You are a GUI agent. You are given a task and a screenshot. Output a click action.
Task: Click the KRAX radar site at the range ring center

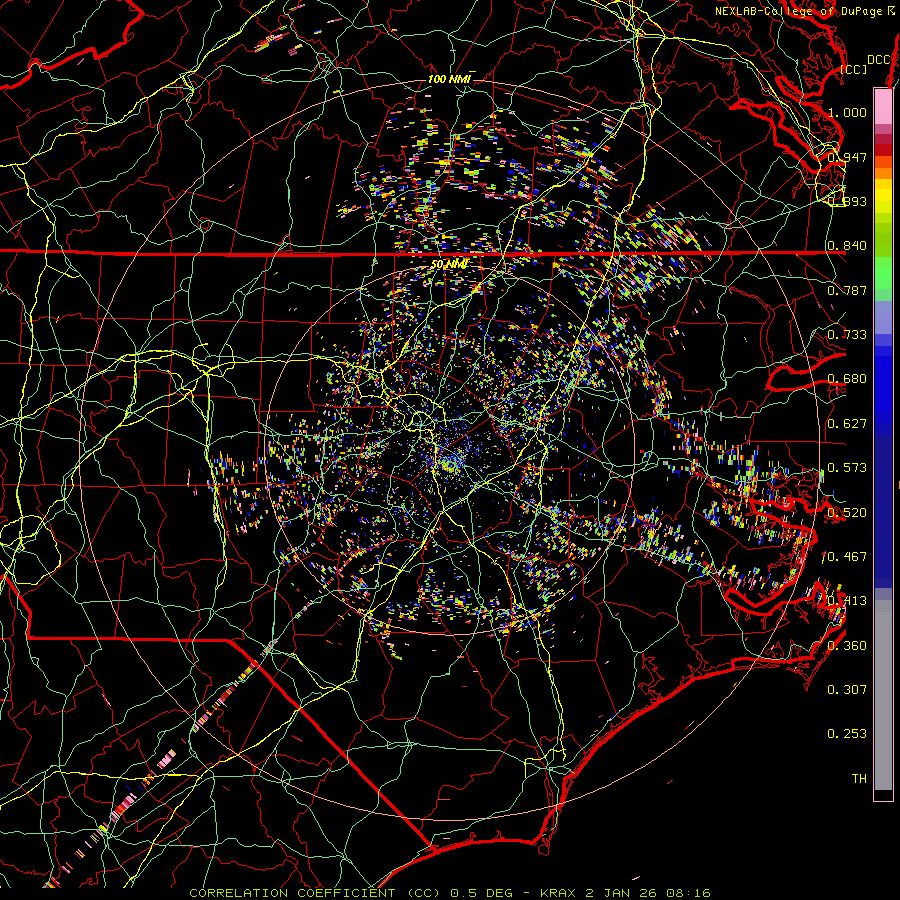[449, 449]
